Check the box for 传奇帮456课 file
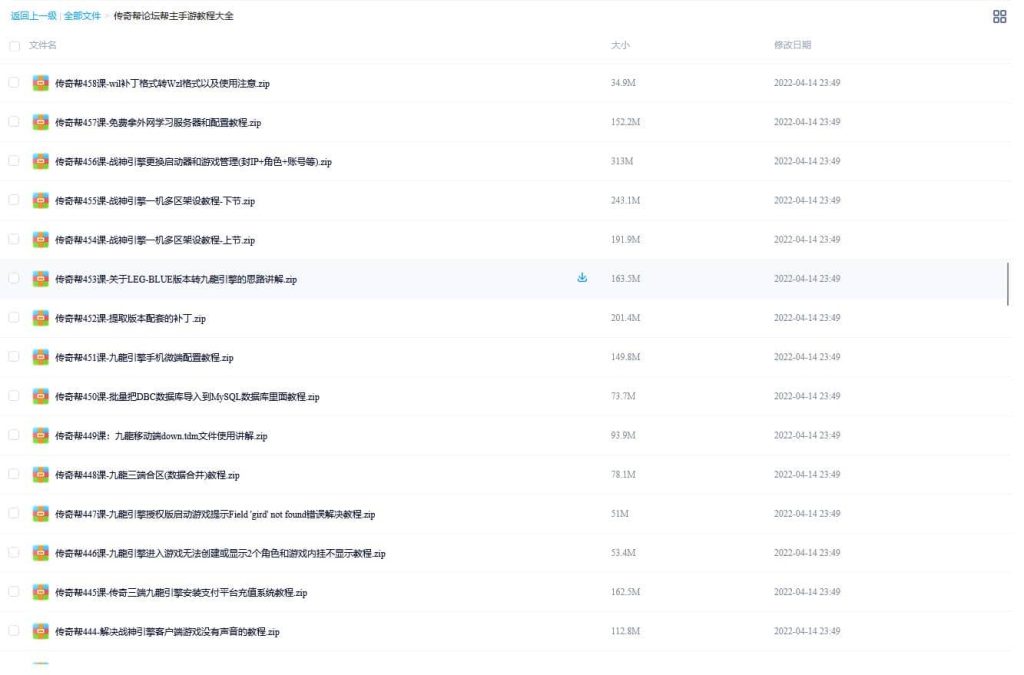This screenshot has width=1024, height=675. tap(14, 161)
